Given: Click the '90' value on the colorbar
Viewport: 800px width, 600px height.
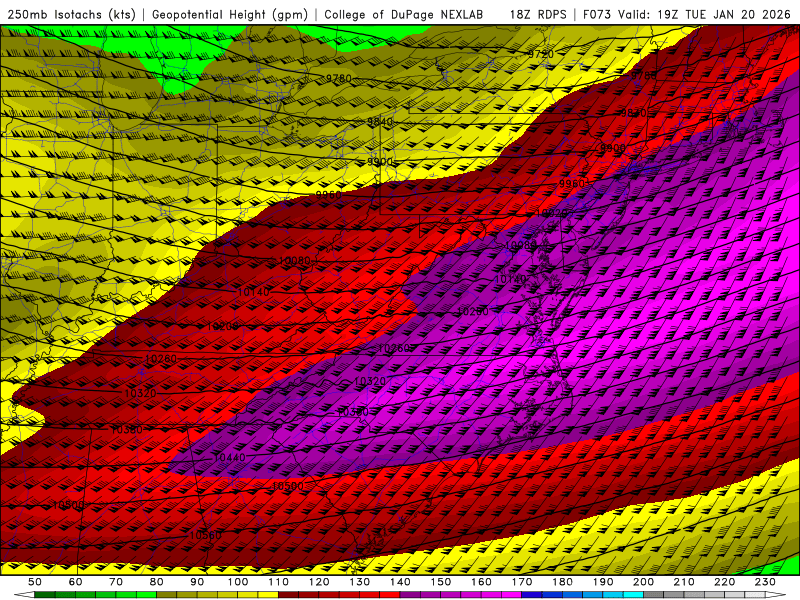Looking at the screenshot, I should pyautogui.click(x=197, y=582).
